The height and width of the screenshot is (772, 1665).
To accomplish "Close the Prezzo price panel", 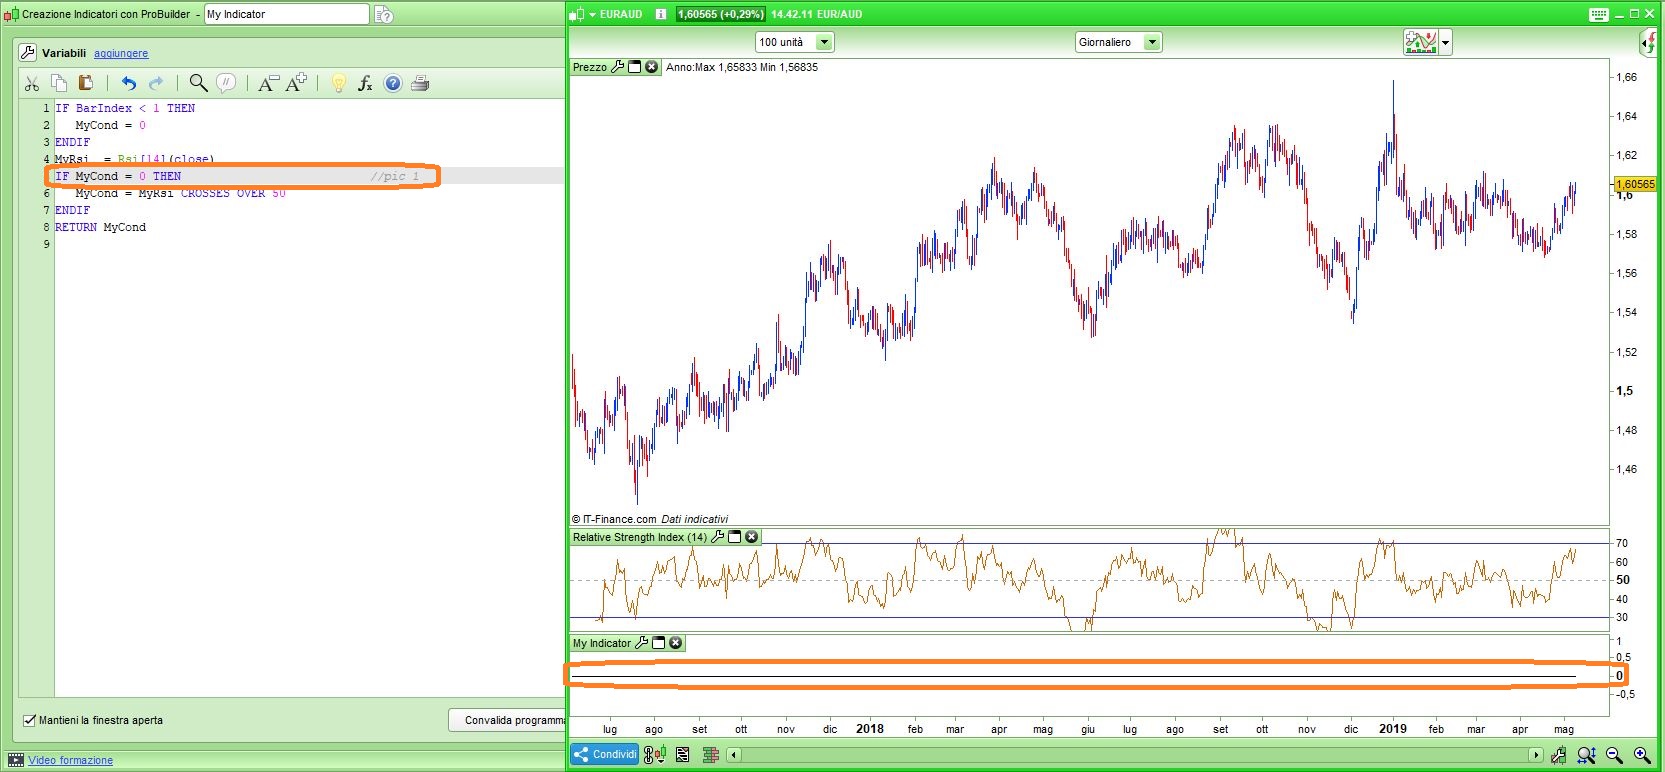I will [652, 67].
